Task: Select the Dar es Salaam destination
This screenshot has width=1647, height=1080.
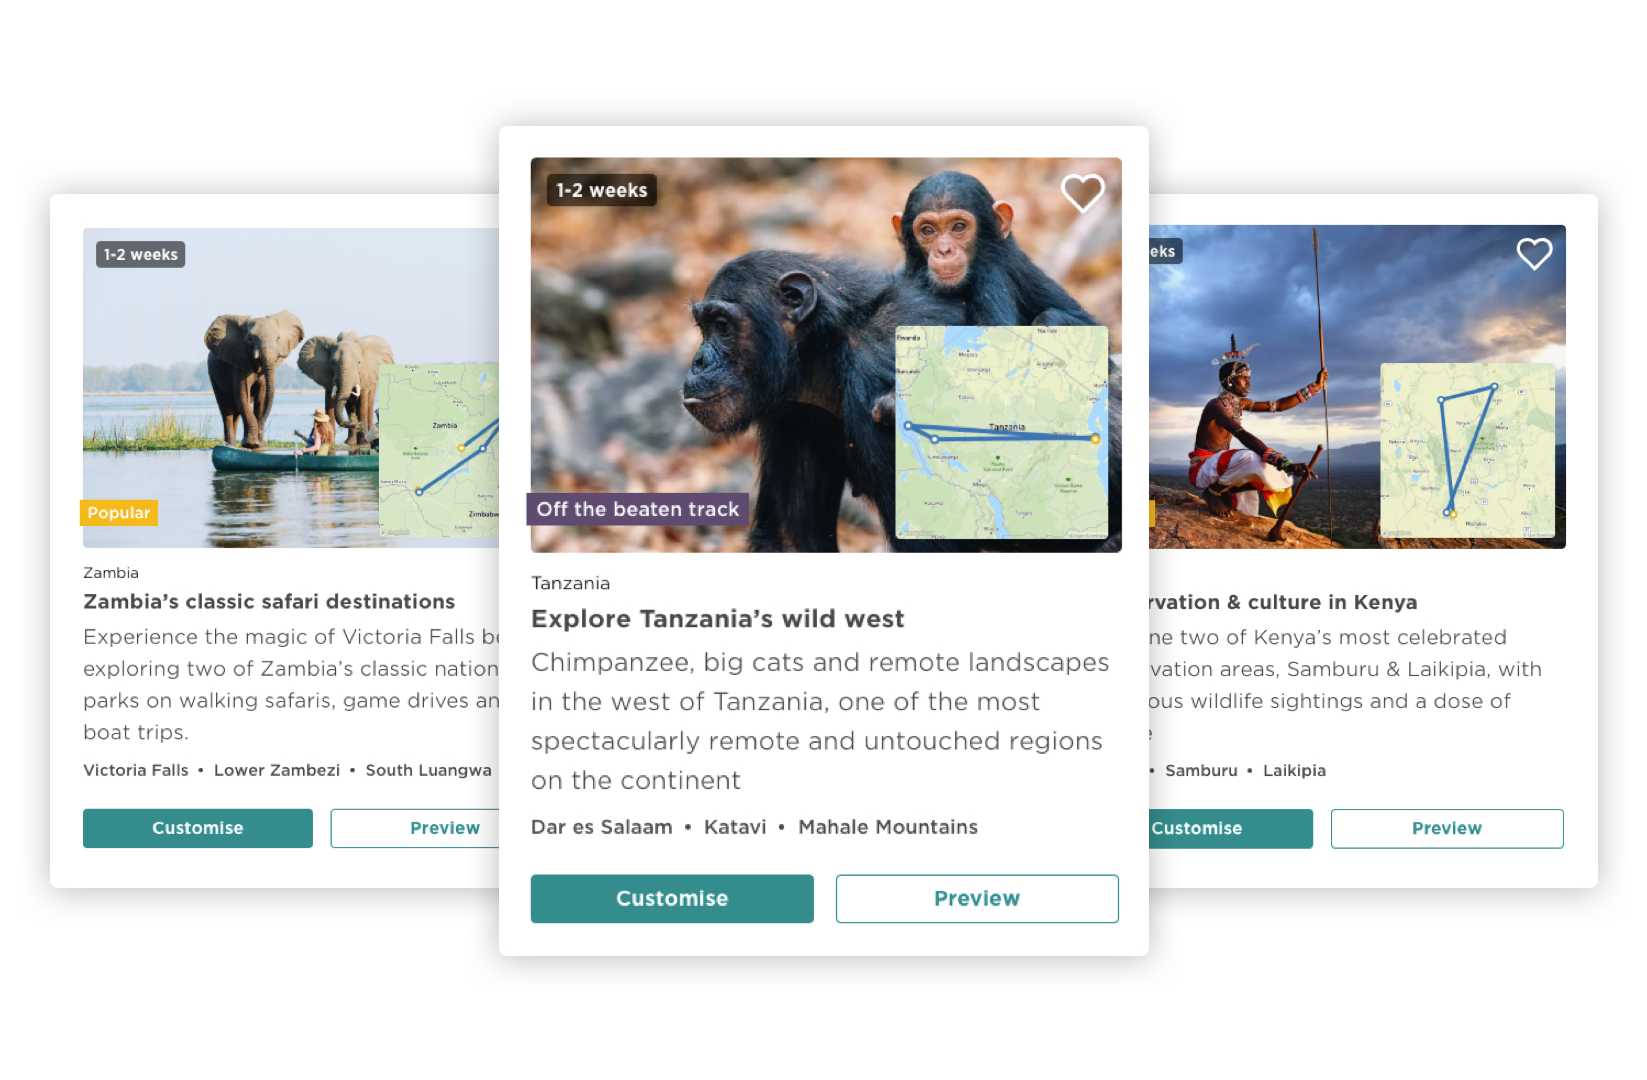Action: click(602, 827)
